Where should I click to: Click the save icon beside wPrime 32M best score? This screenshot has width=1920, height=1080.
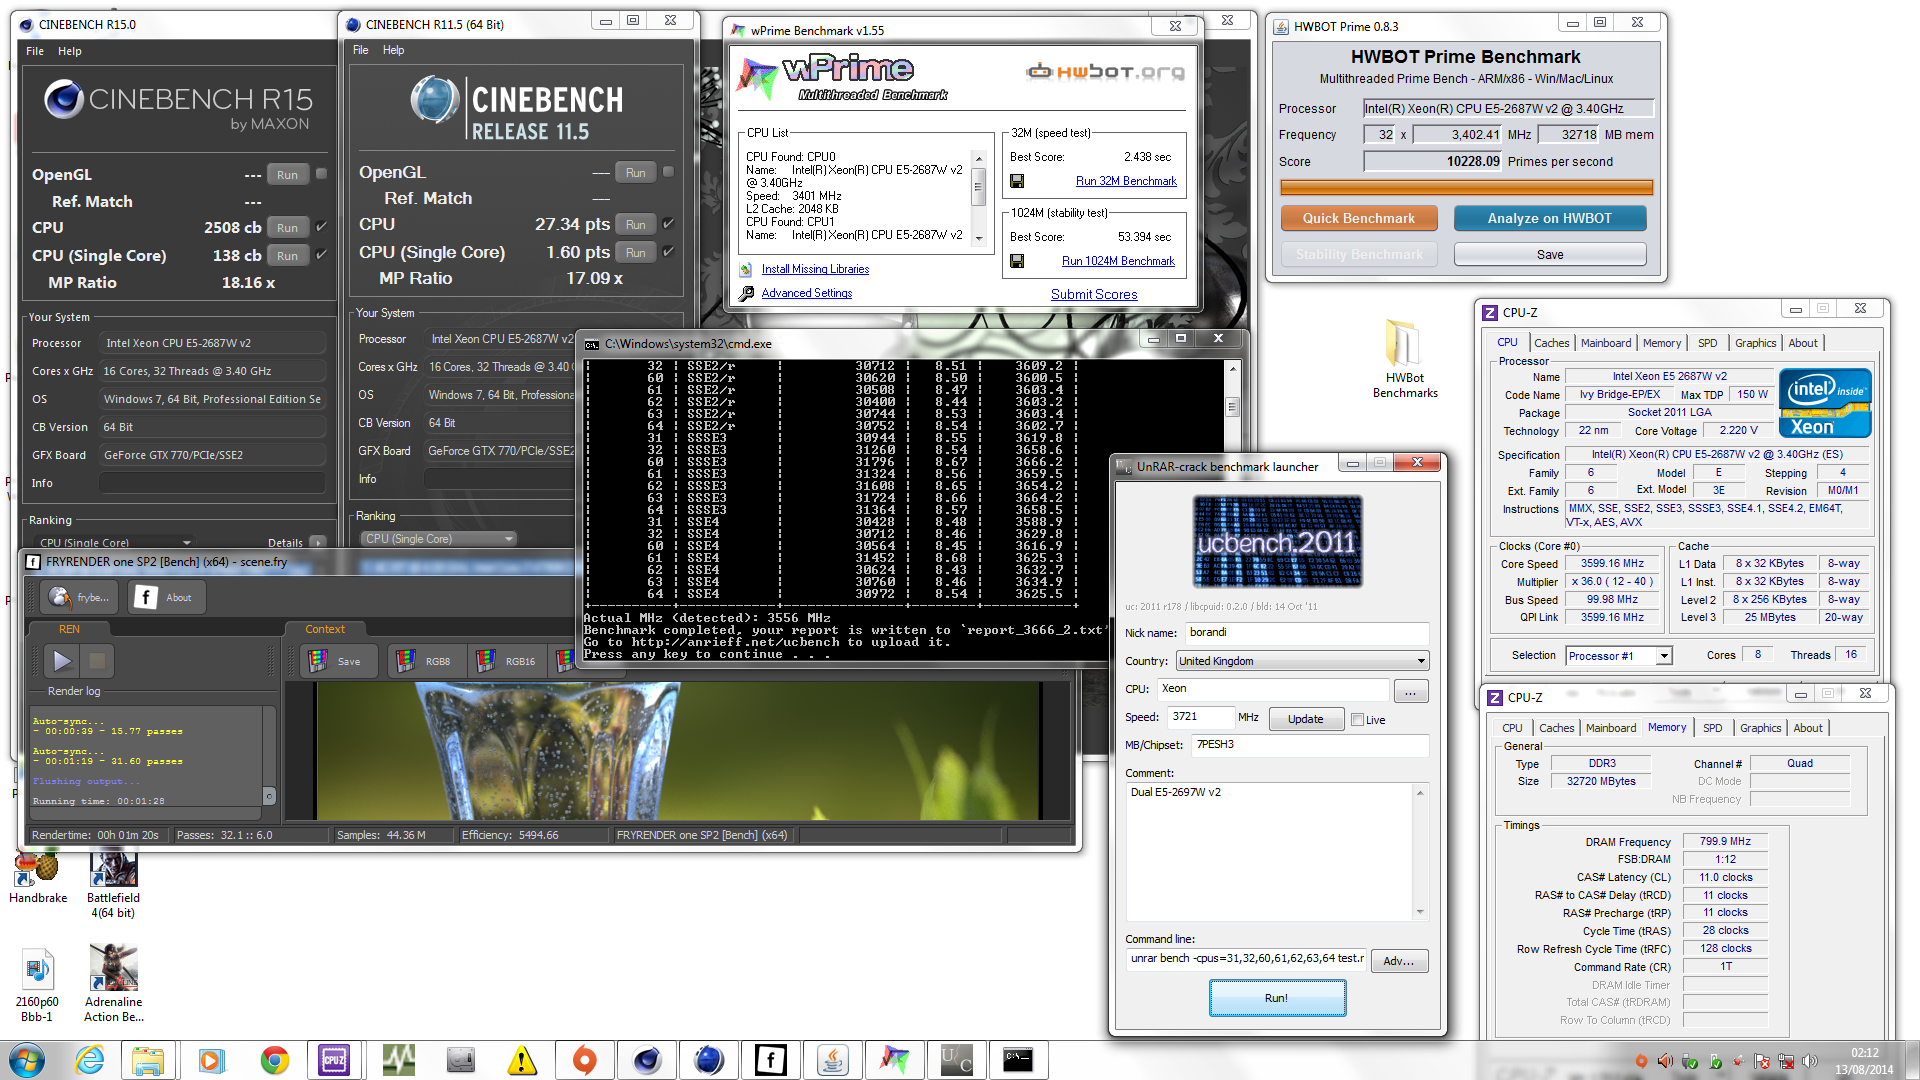coord(1017,181)
